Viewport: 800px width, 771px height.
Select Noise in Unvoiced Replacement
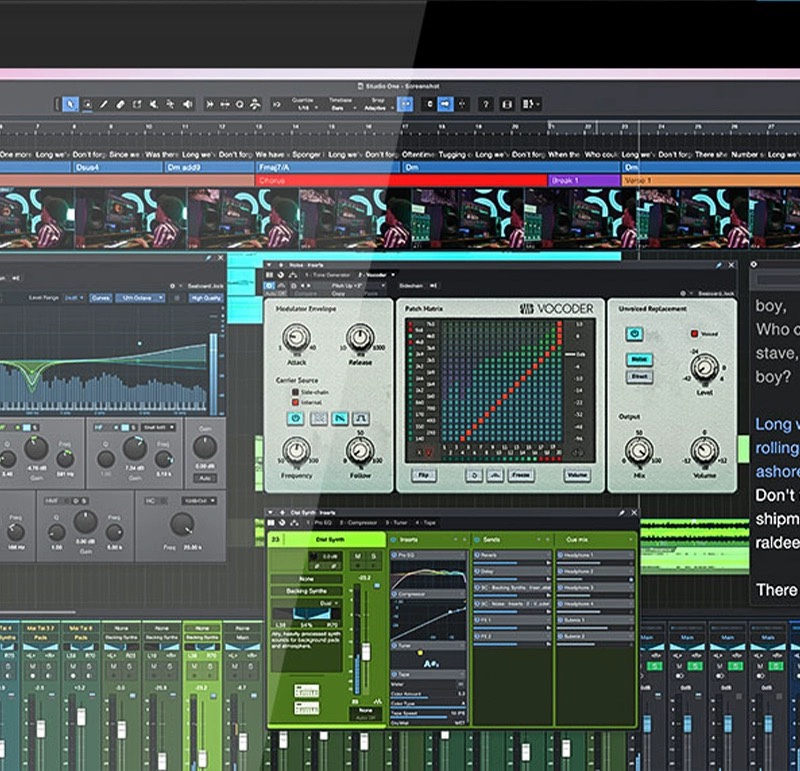click(639, 359)
